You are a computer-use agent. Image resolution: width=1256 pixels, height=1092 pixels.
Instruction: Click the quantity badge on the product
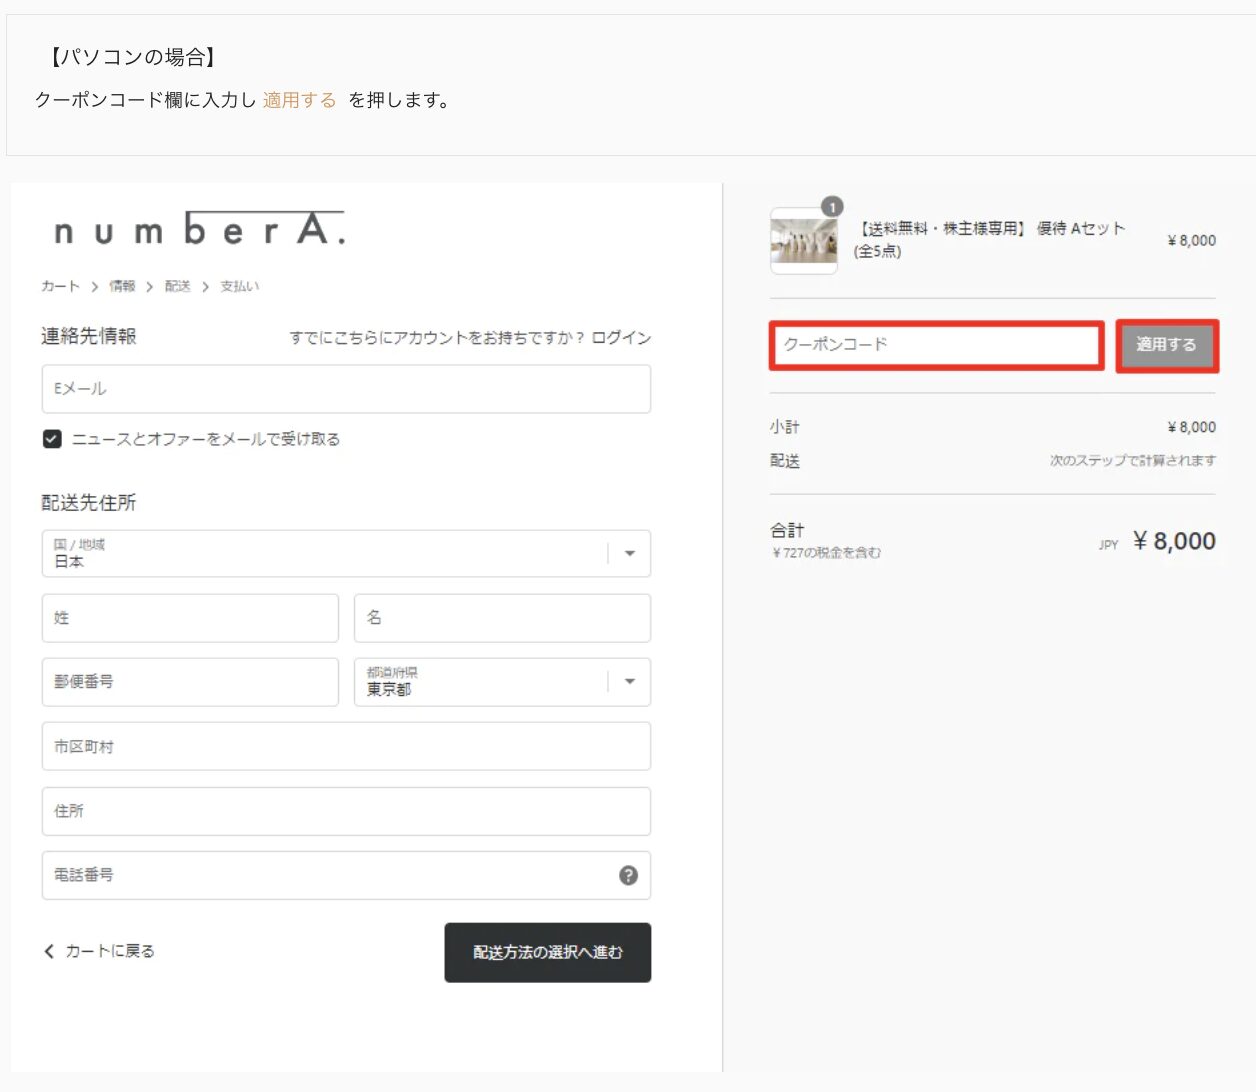tap(832, 207)
